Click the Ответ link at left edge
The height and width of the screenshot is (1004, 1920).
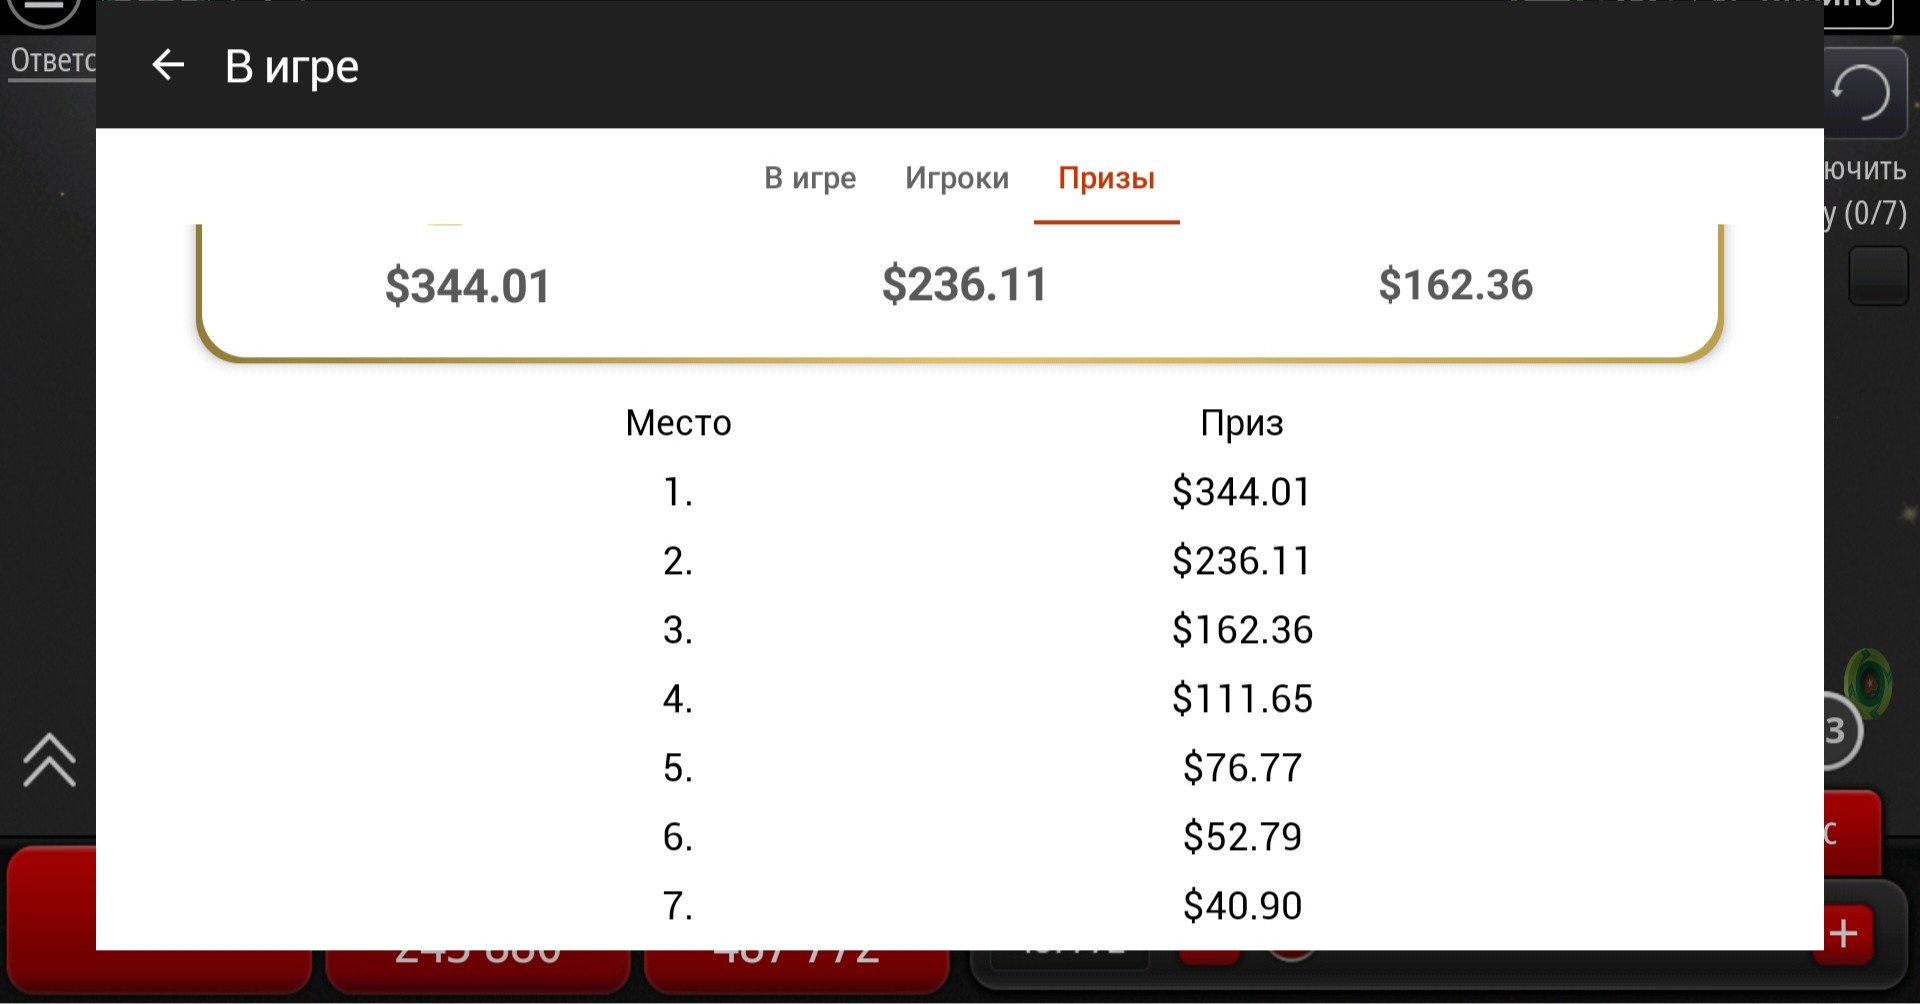pos(52,61)
